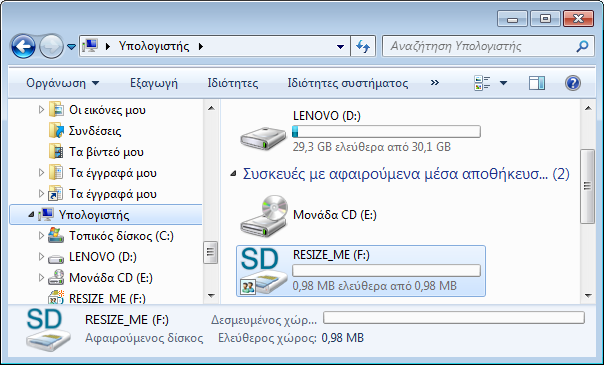
Task: Click 0,98 MB ελεύθερα από 0,98 MB text
Action: (x=374, y=286)
